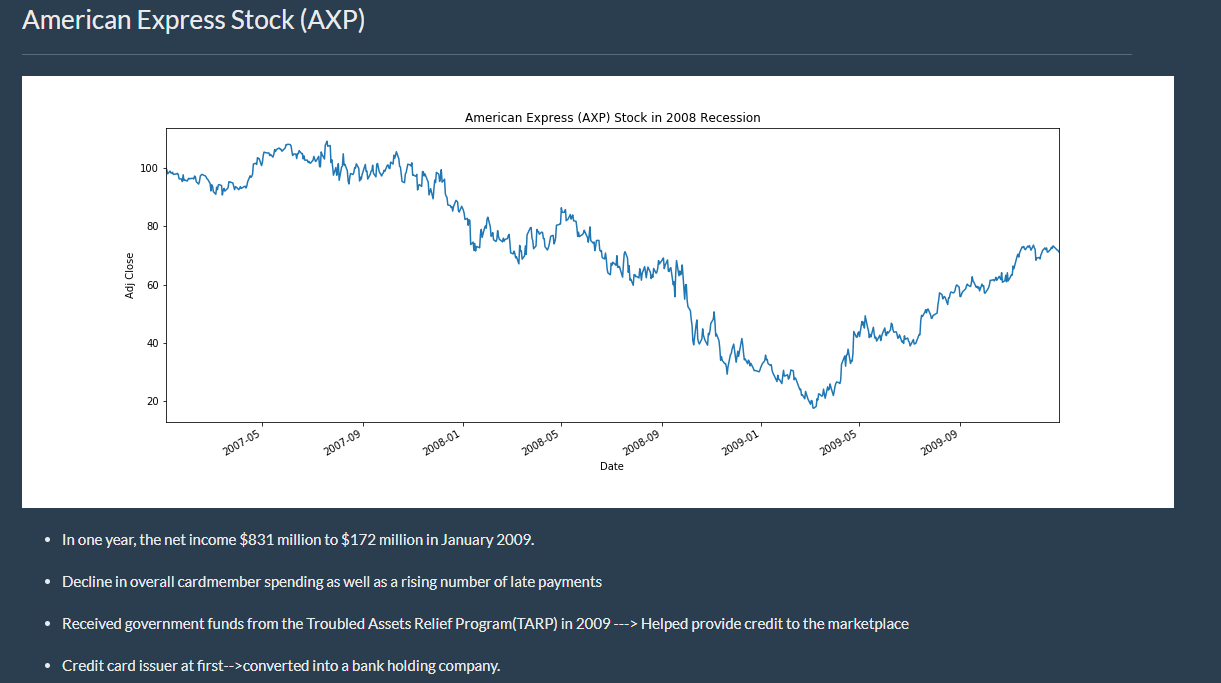This screenshot has width=1221, height=683.
Task: Click the 80 value on the y-axis
Action: 151,227
